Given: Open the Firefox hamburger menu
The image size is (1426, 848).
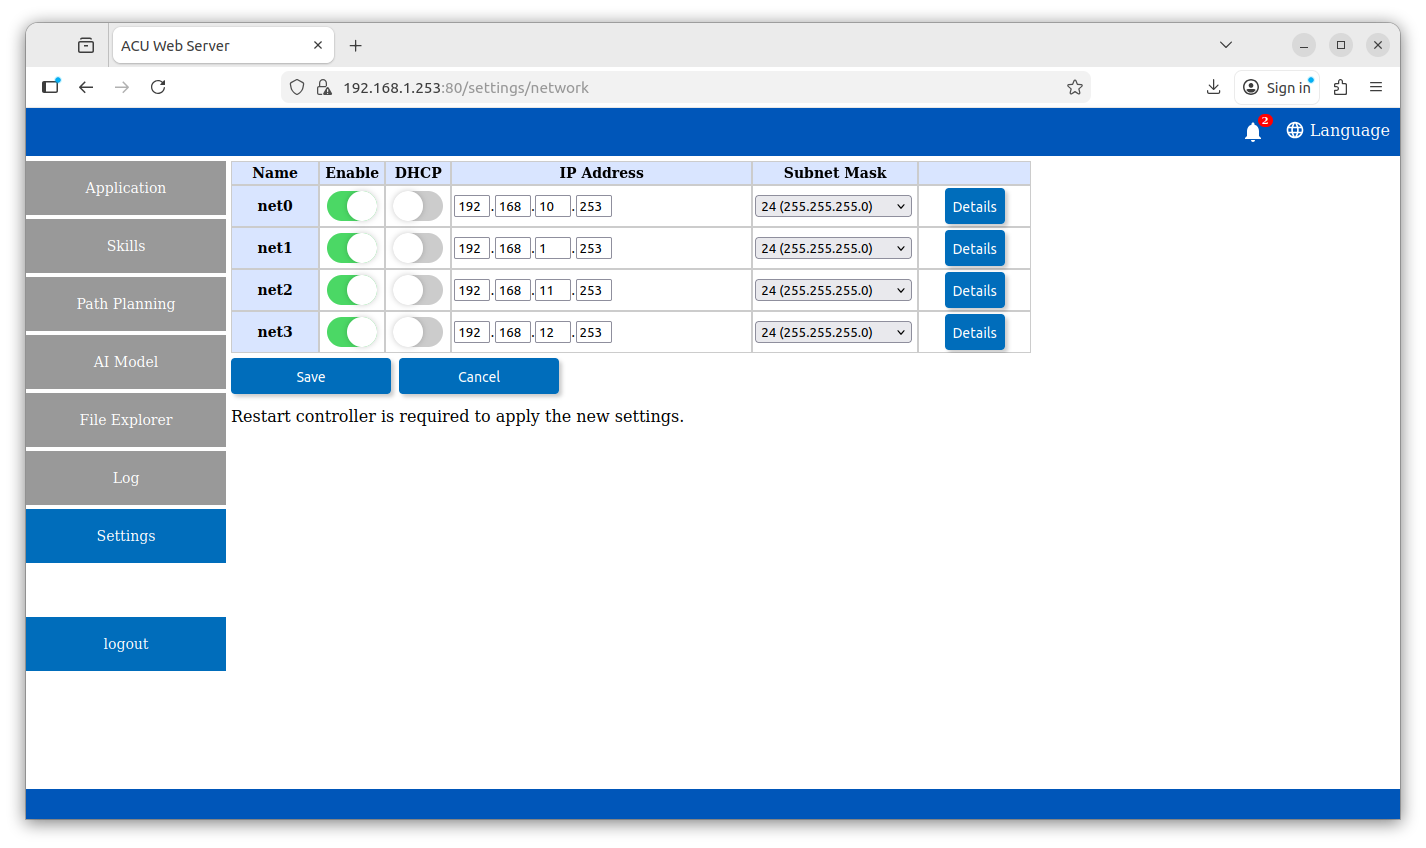Looking at the screenshot, I should click(x=1376, y=87).
